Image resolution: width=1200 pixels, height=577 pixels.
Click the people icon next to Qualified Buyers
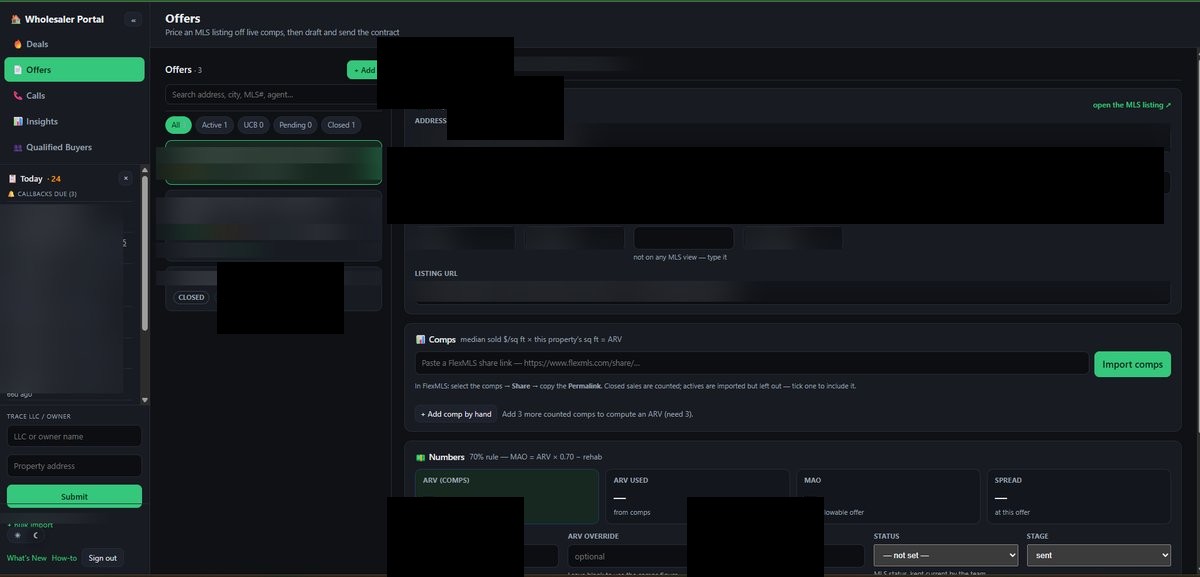(17, 147)
